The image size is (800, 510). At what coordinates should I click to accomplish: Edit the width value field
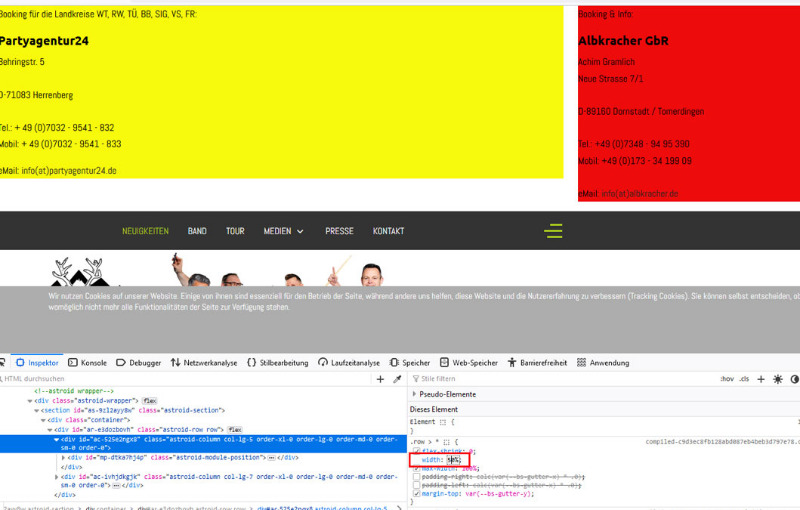pos(453,460)
